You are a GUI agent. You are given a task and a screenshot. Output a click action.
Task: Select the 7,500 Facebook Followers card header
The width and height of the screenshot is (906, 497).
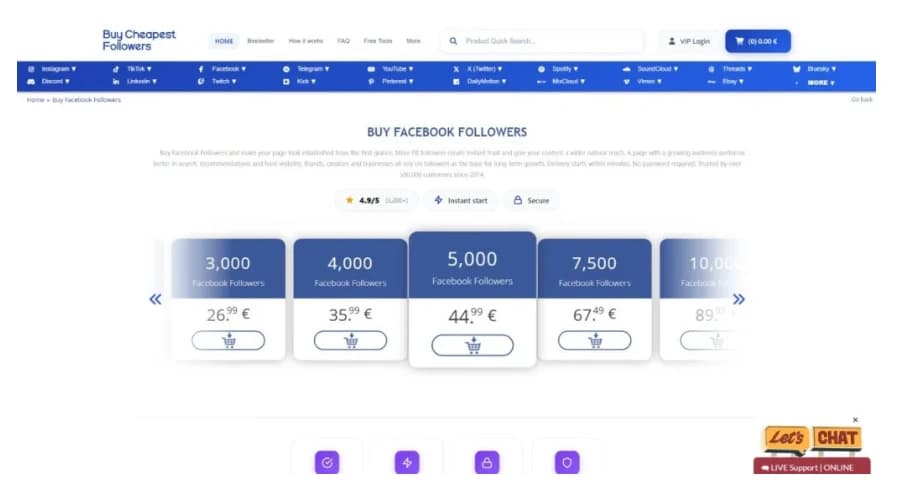(594, 269)
